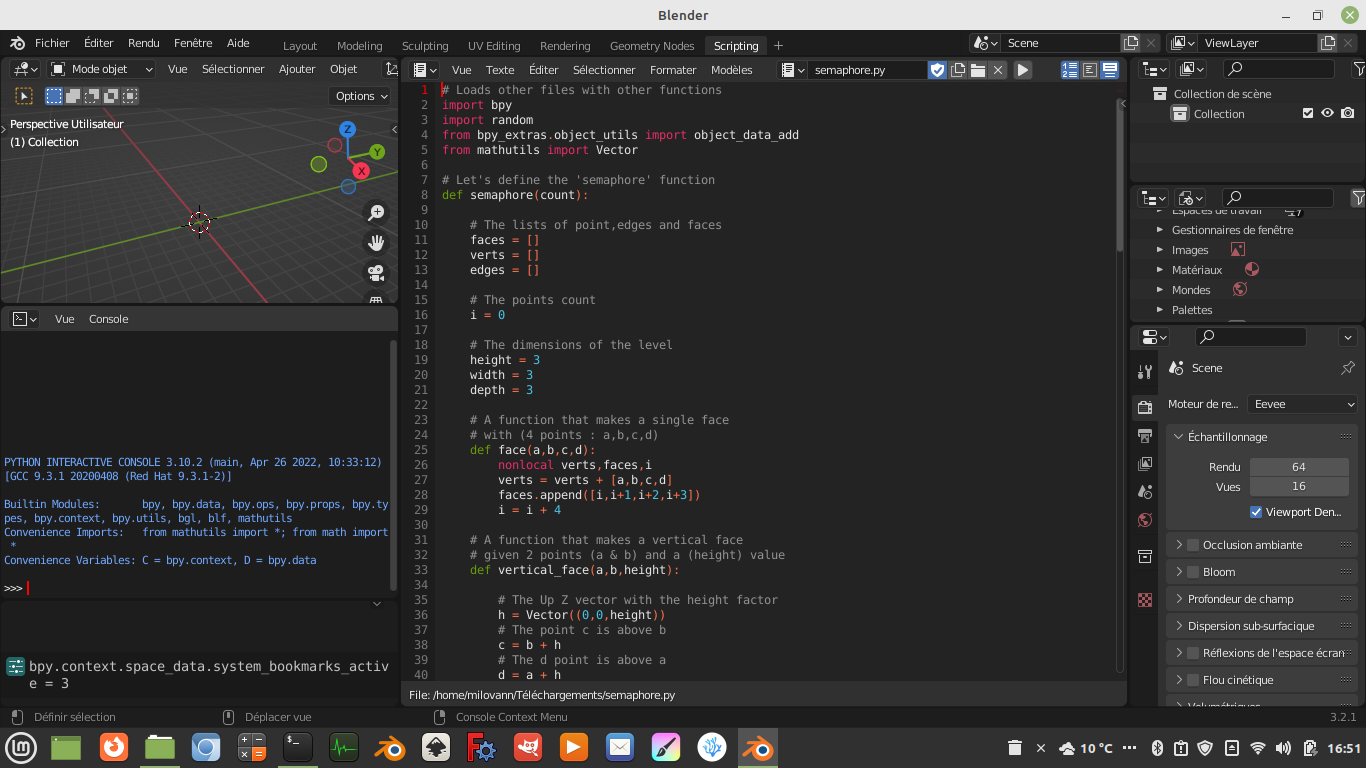Run the semaphore.py script with the play button
Viewport: 1366px width, 768px height.
click(1023, 70)
